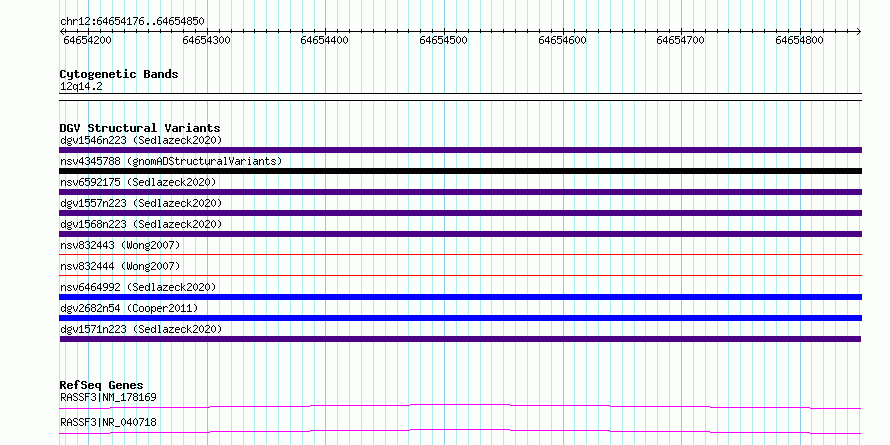Click ruler position 64654600
Image resolution: width=890 pixels, height=445 pixels.
(562, 40)
